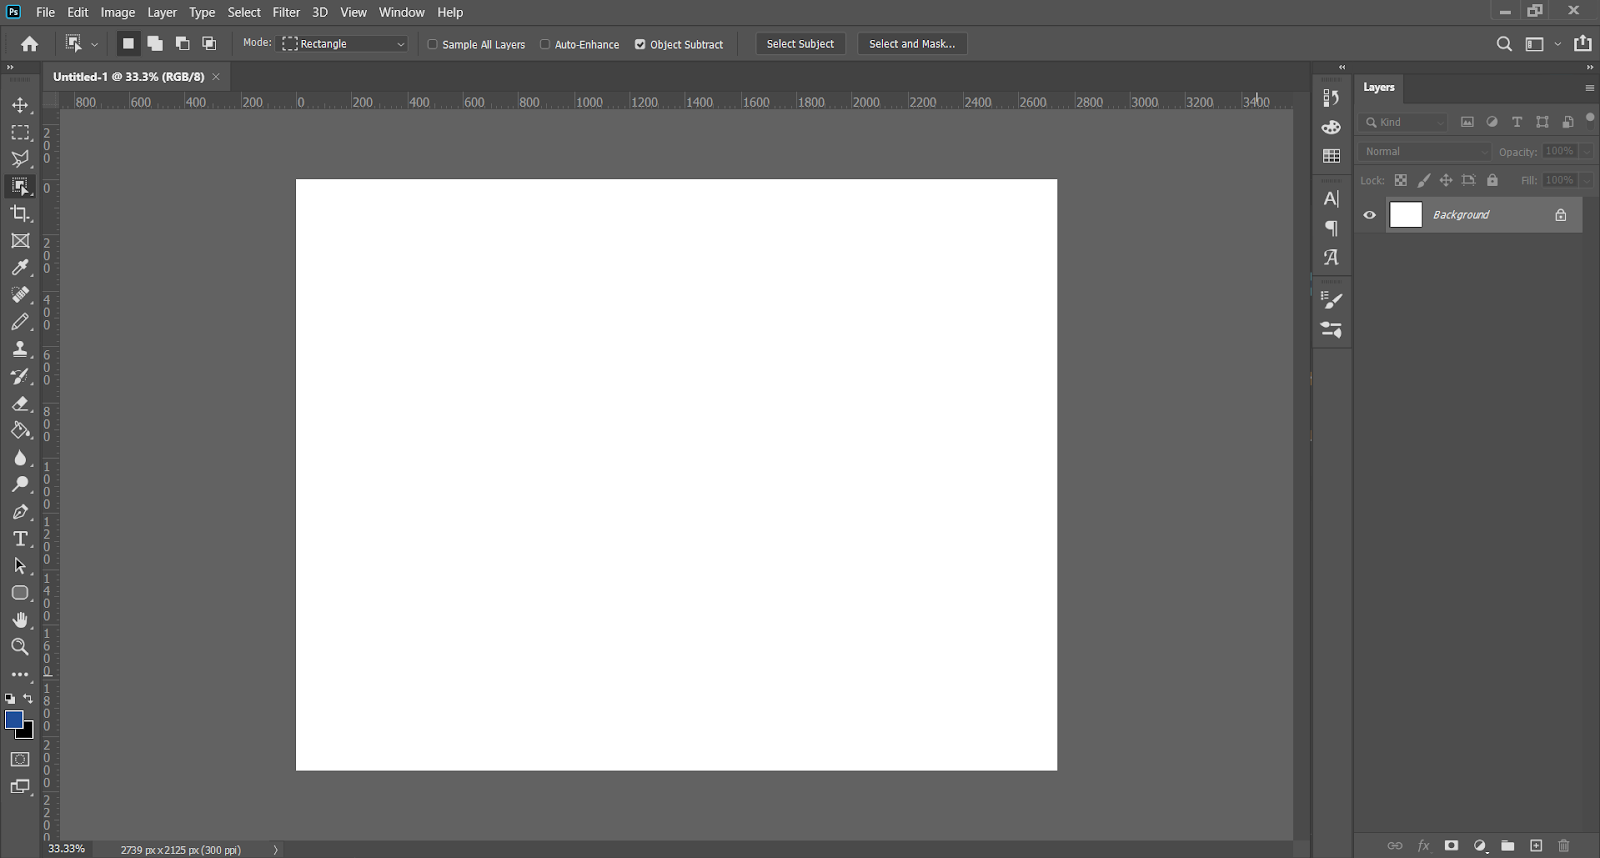Viewport: 1600px width, 858px height.
Task: Toggle lock image pixels brush icon
Action: tap(1424, 180)
